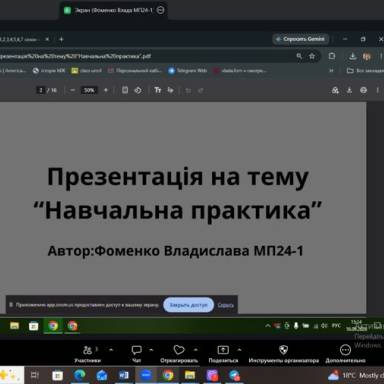This screenshot has width=384, height=384.
Task: Click the address bar with PDF URL
Action: tap(147, 56)
